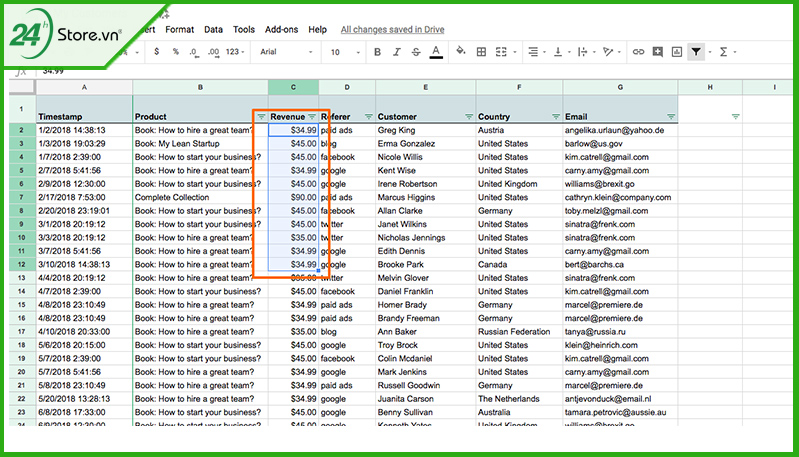Screen dimensions: 799x457
Task: Click the Timestamp header cell
Action: (x=84, y=109)
